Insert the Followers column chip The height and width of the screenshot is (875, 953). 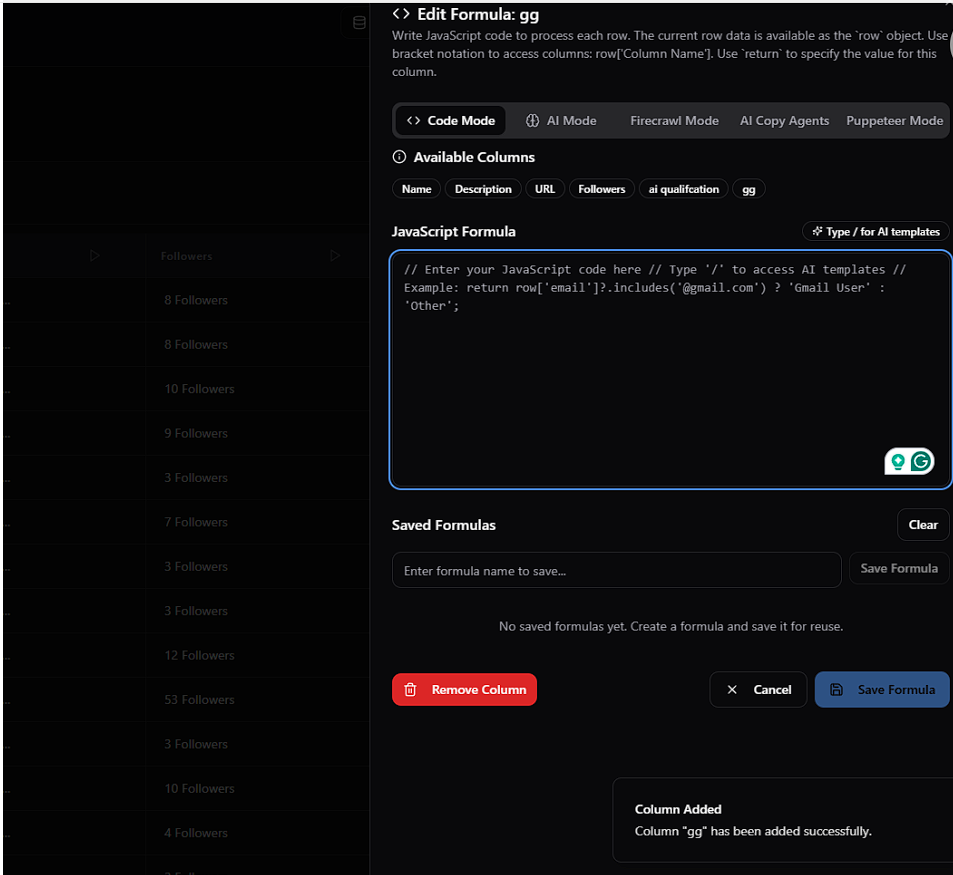pyautogui.click(x=601, y=189)
